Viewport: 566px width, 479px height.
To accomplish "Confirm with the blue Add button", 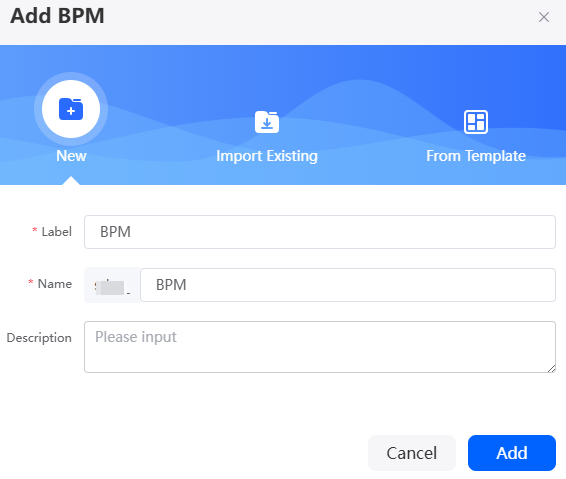I will click(x=512, y=453).
